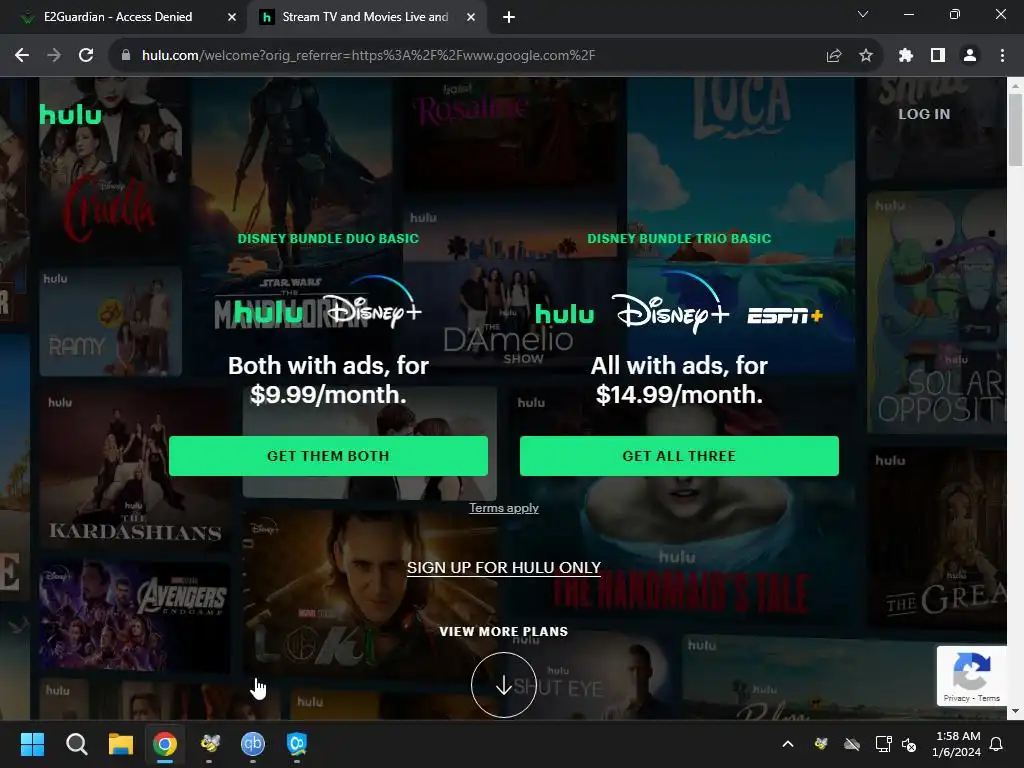This screenshot has width=1024, height=768.
Task: Click the GET THEM BOTH button
Action: click(328, 456)
